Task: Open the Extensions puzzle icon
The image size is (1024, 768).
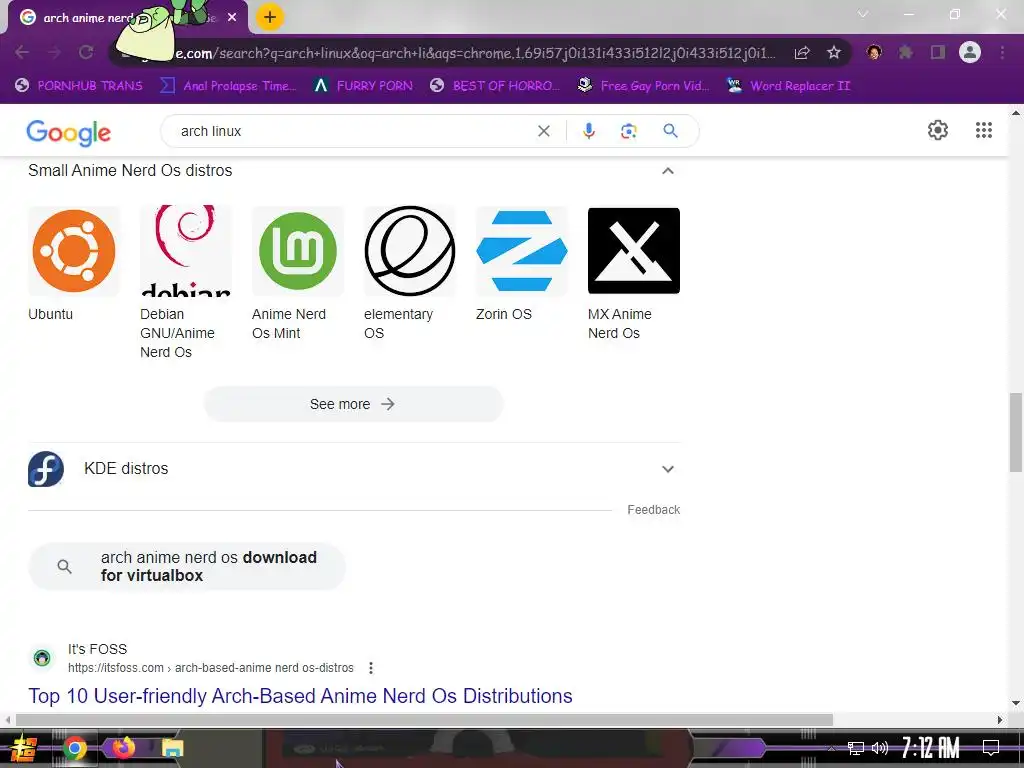Action: [906, 52]
